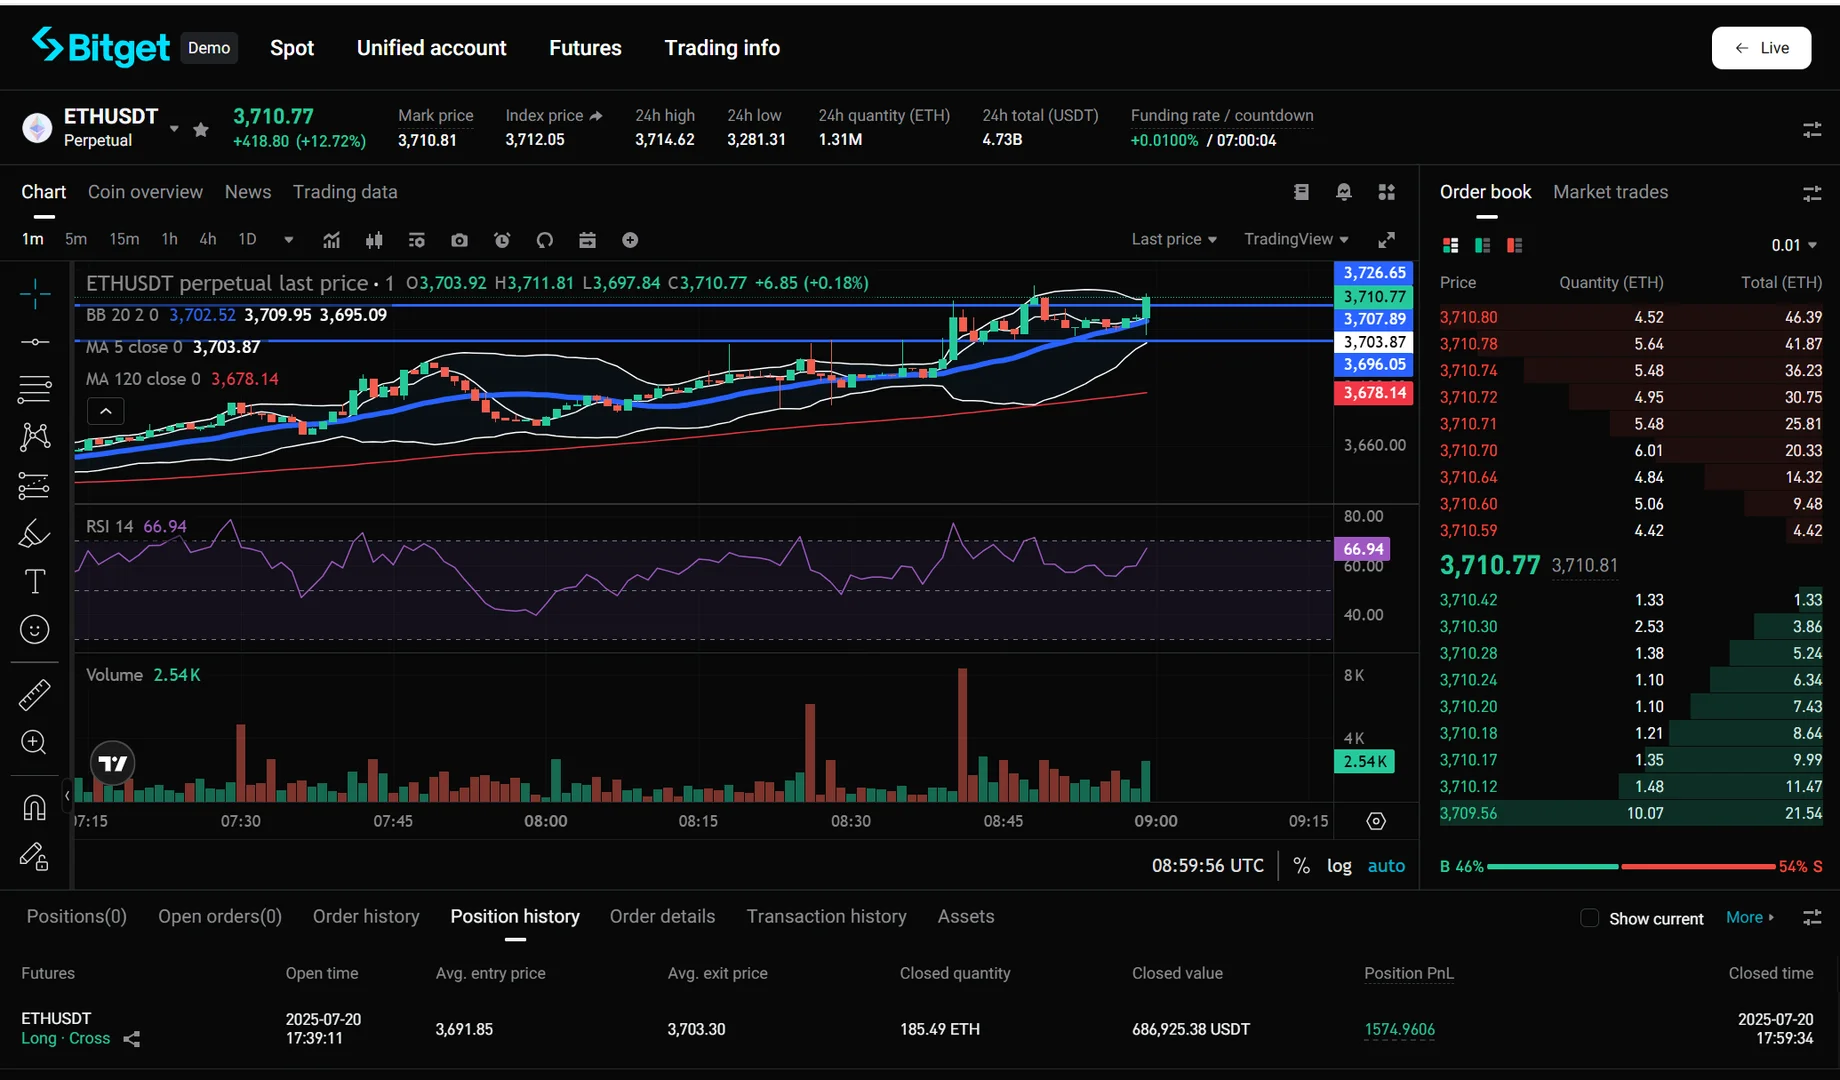Open order book 0.01 precision dropdown
The image size is (1840, 1080).
1794,246
